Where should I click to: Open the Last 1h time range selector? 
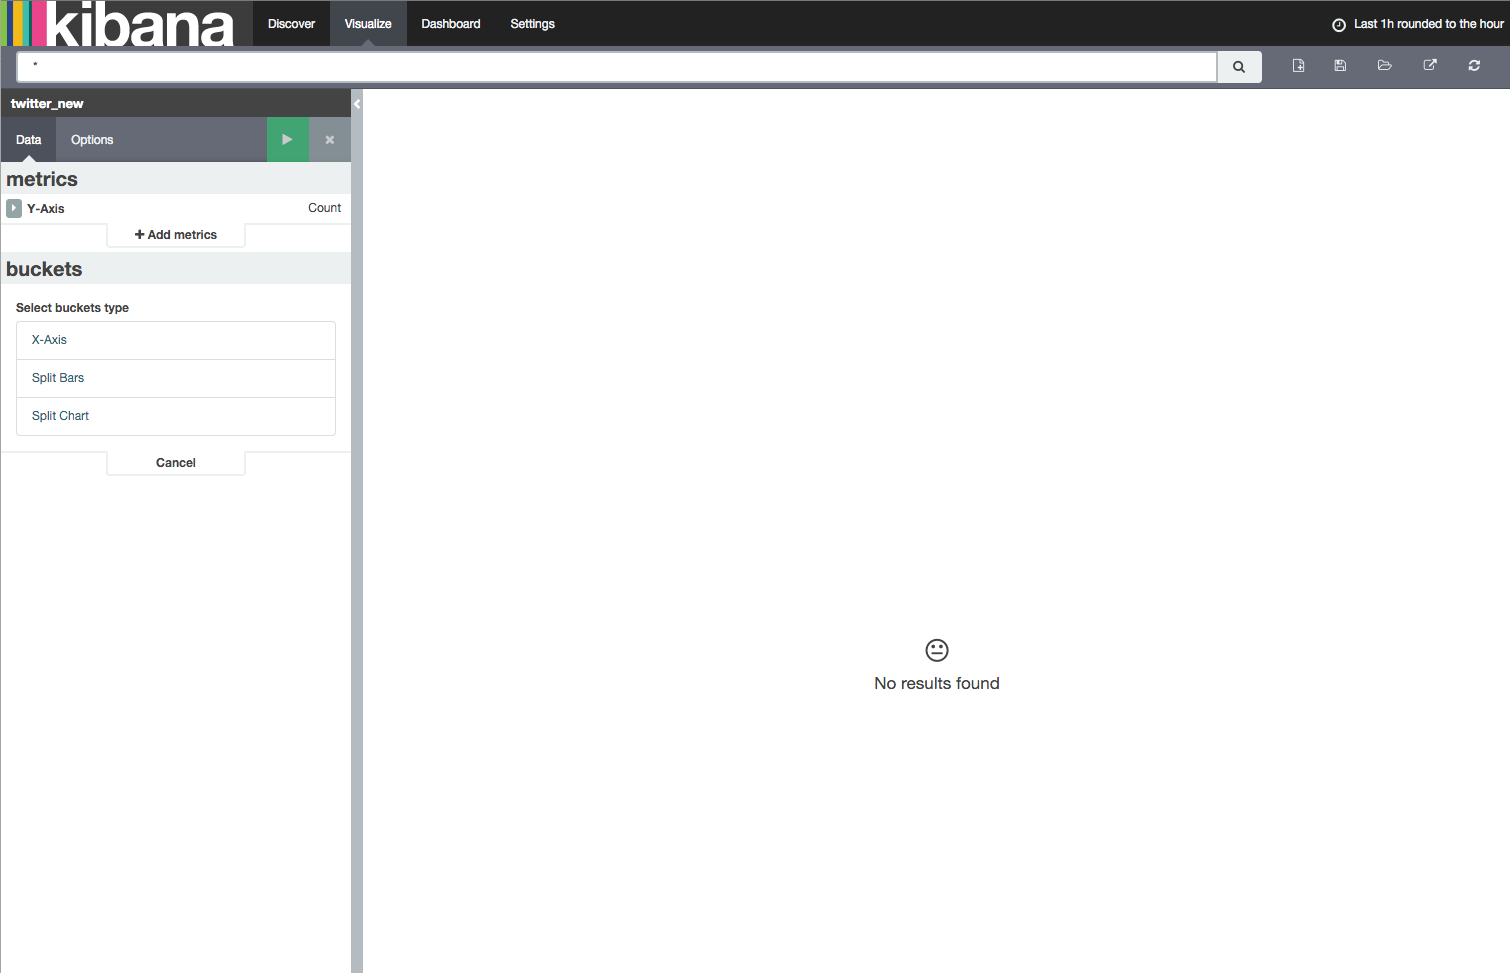(1425, 23)
